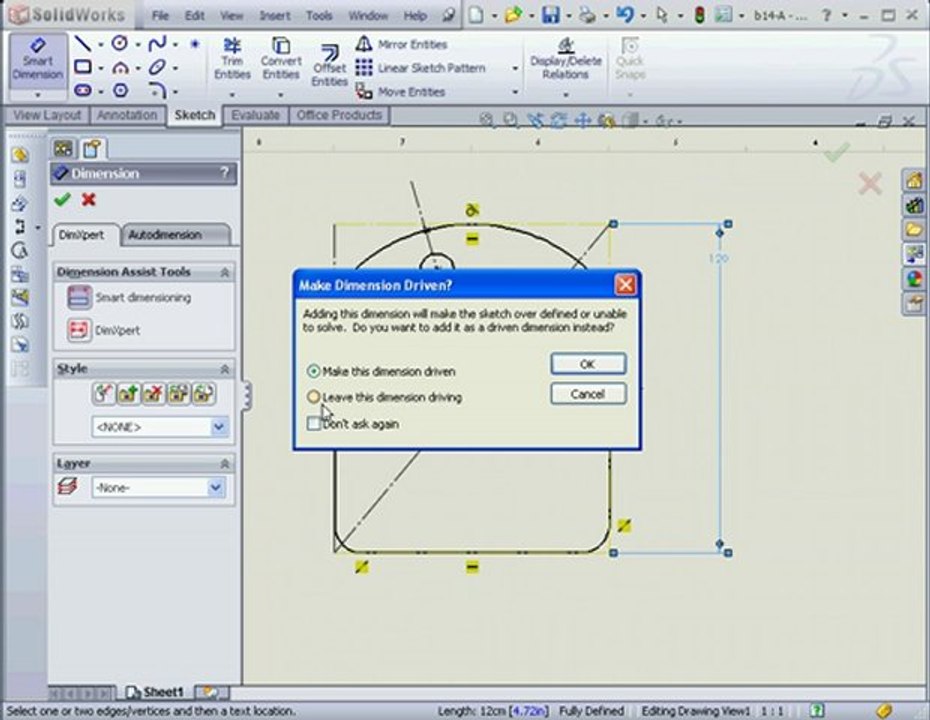The image size is (930, 720).
Task: Click the Undo icon
Action: (x=625, y=15)
